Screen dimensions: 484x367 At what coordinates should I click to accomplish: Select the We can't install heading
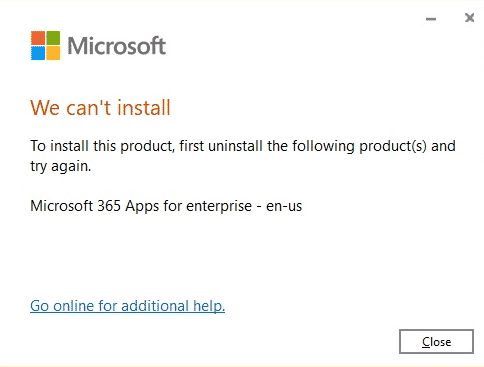point(100,108)
